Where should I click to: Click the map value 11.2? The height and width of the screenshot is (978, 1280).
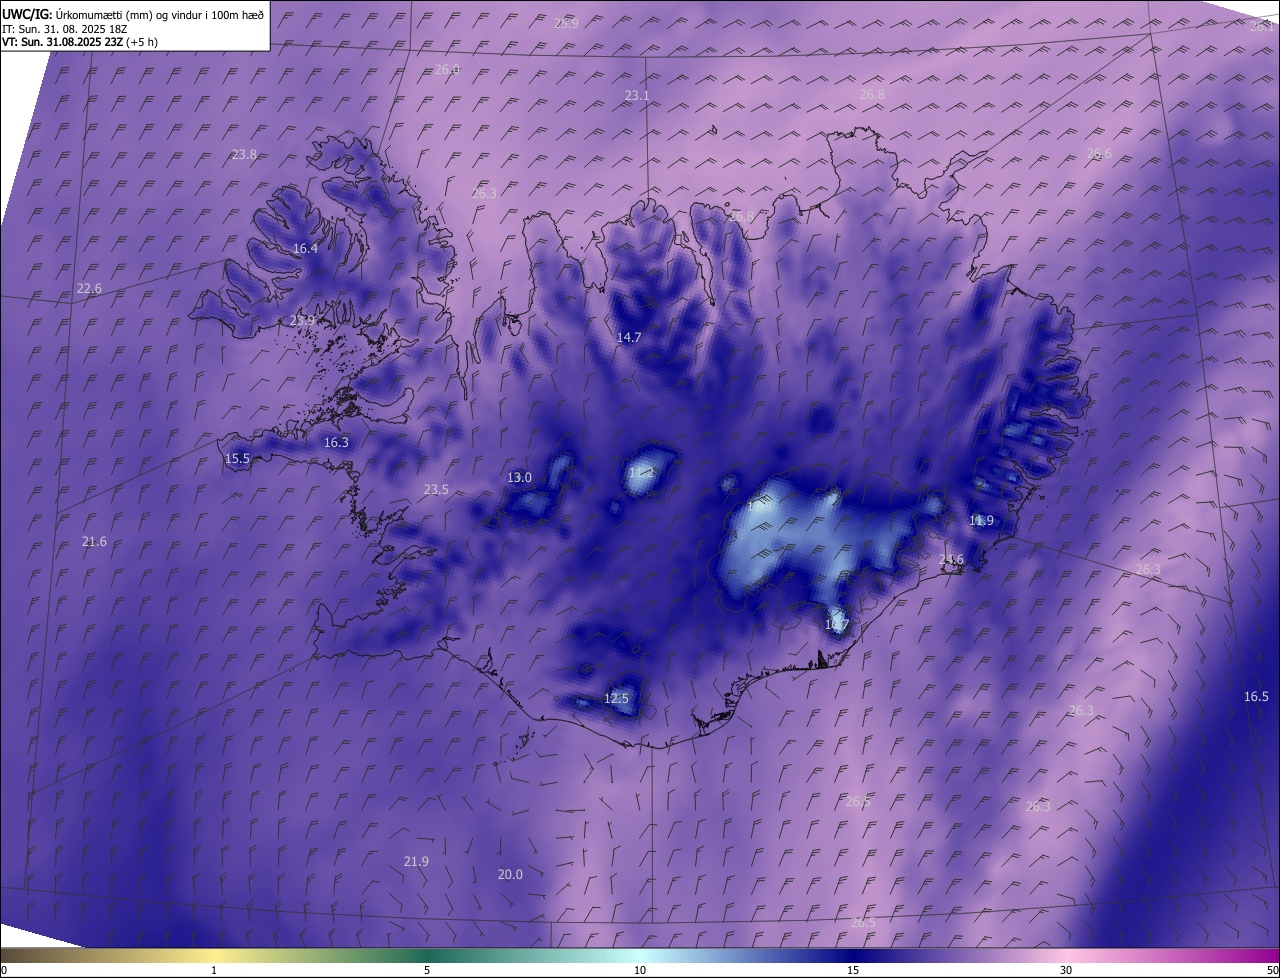640,471
